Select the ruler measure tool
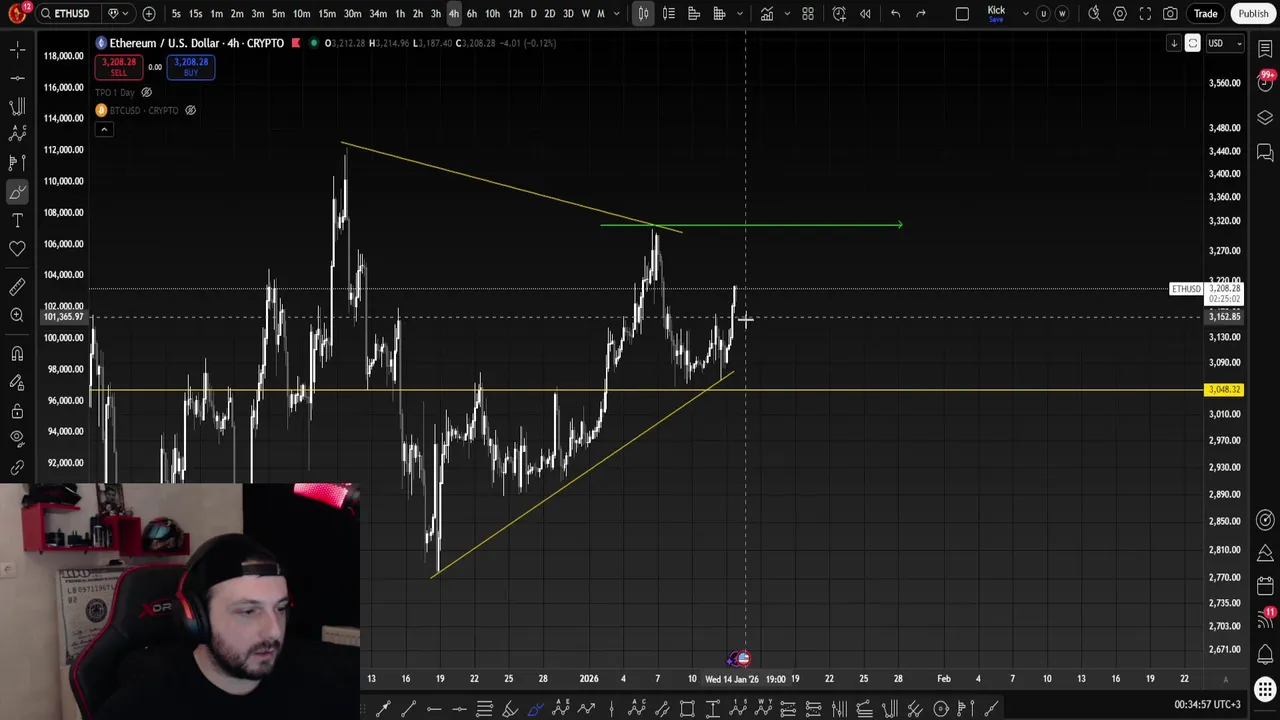1280x720 pixels. point(17,287)
